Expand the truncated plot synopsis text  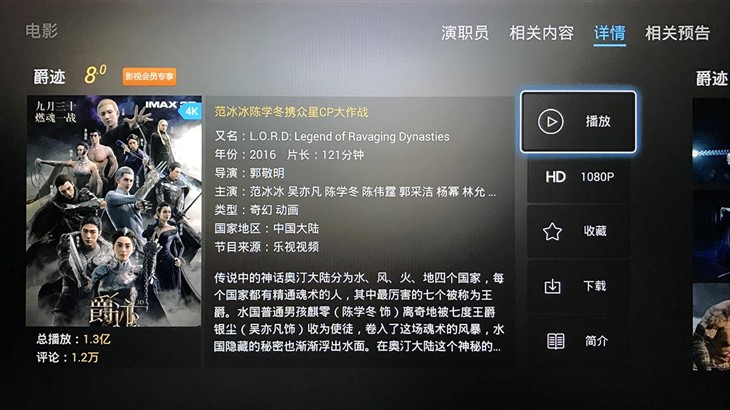358,312
